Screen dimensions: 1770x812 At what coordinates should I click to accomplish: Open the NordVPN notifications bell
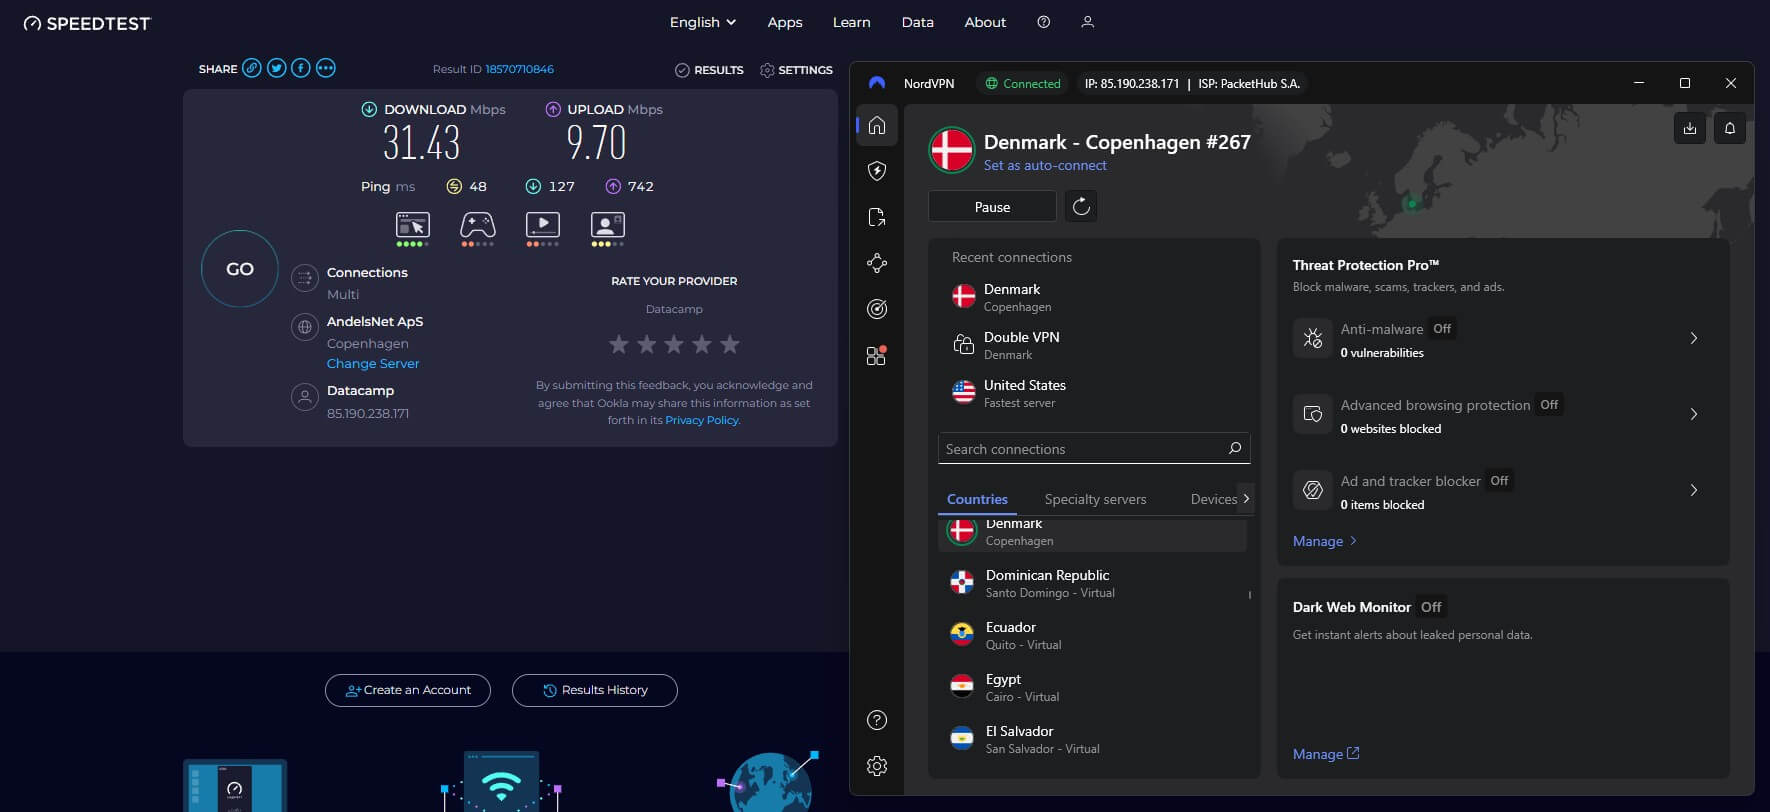pyautogui.click(x=1729, y=128)
